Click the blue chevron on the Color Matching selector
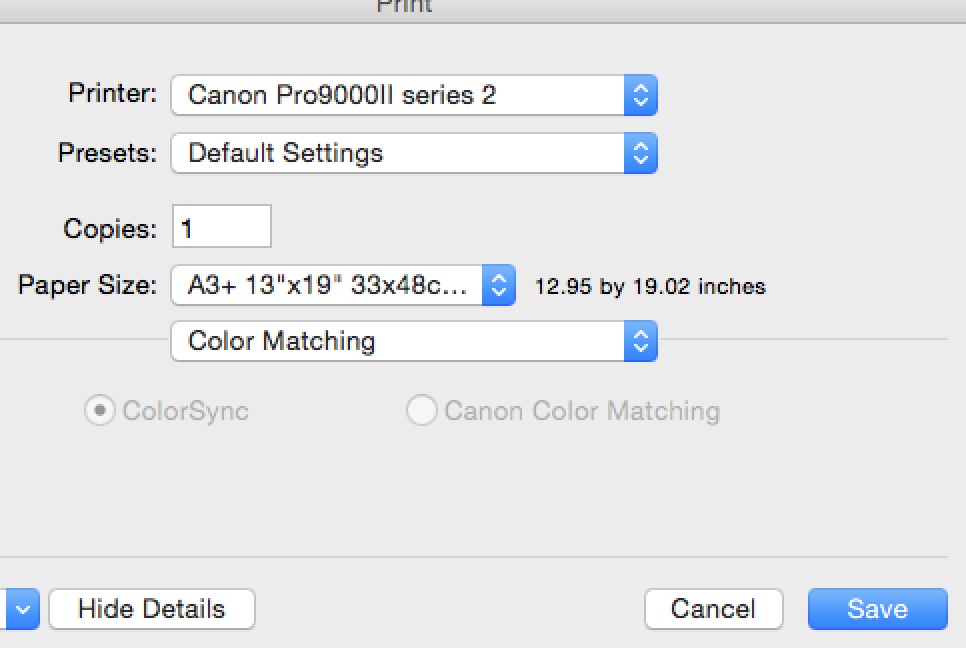Image resolution: width=966 pixels, height=648 pixels. (640, 341)
